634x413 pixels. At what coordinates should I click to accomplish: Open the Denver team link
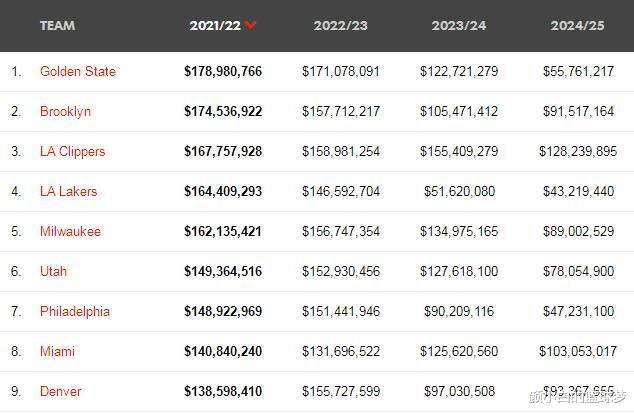[61, 391]
